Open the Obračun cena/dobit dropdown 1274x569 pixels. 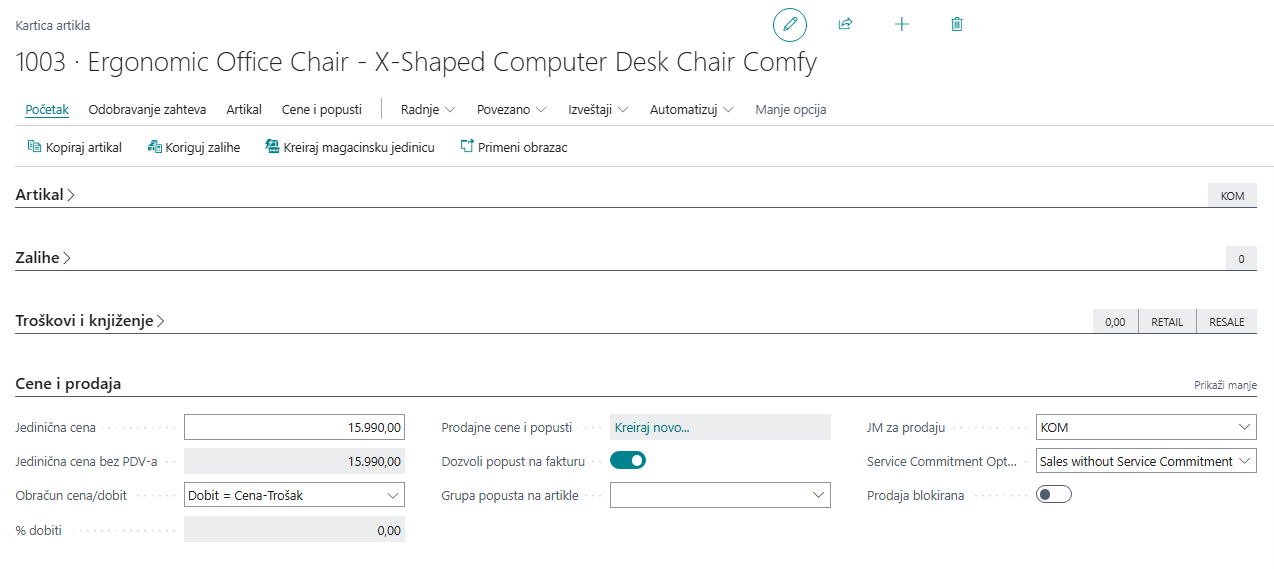click(295, 495)
